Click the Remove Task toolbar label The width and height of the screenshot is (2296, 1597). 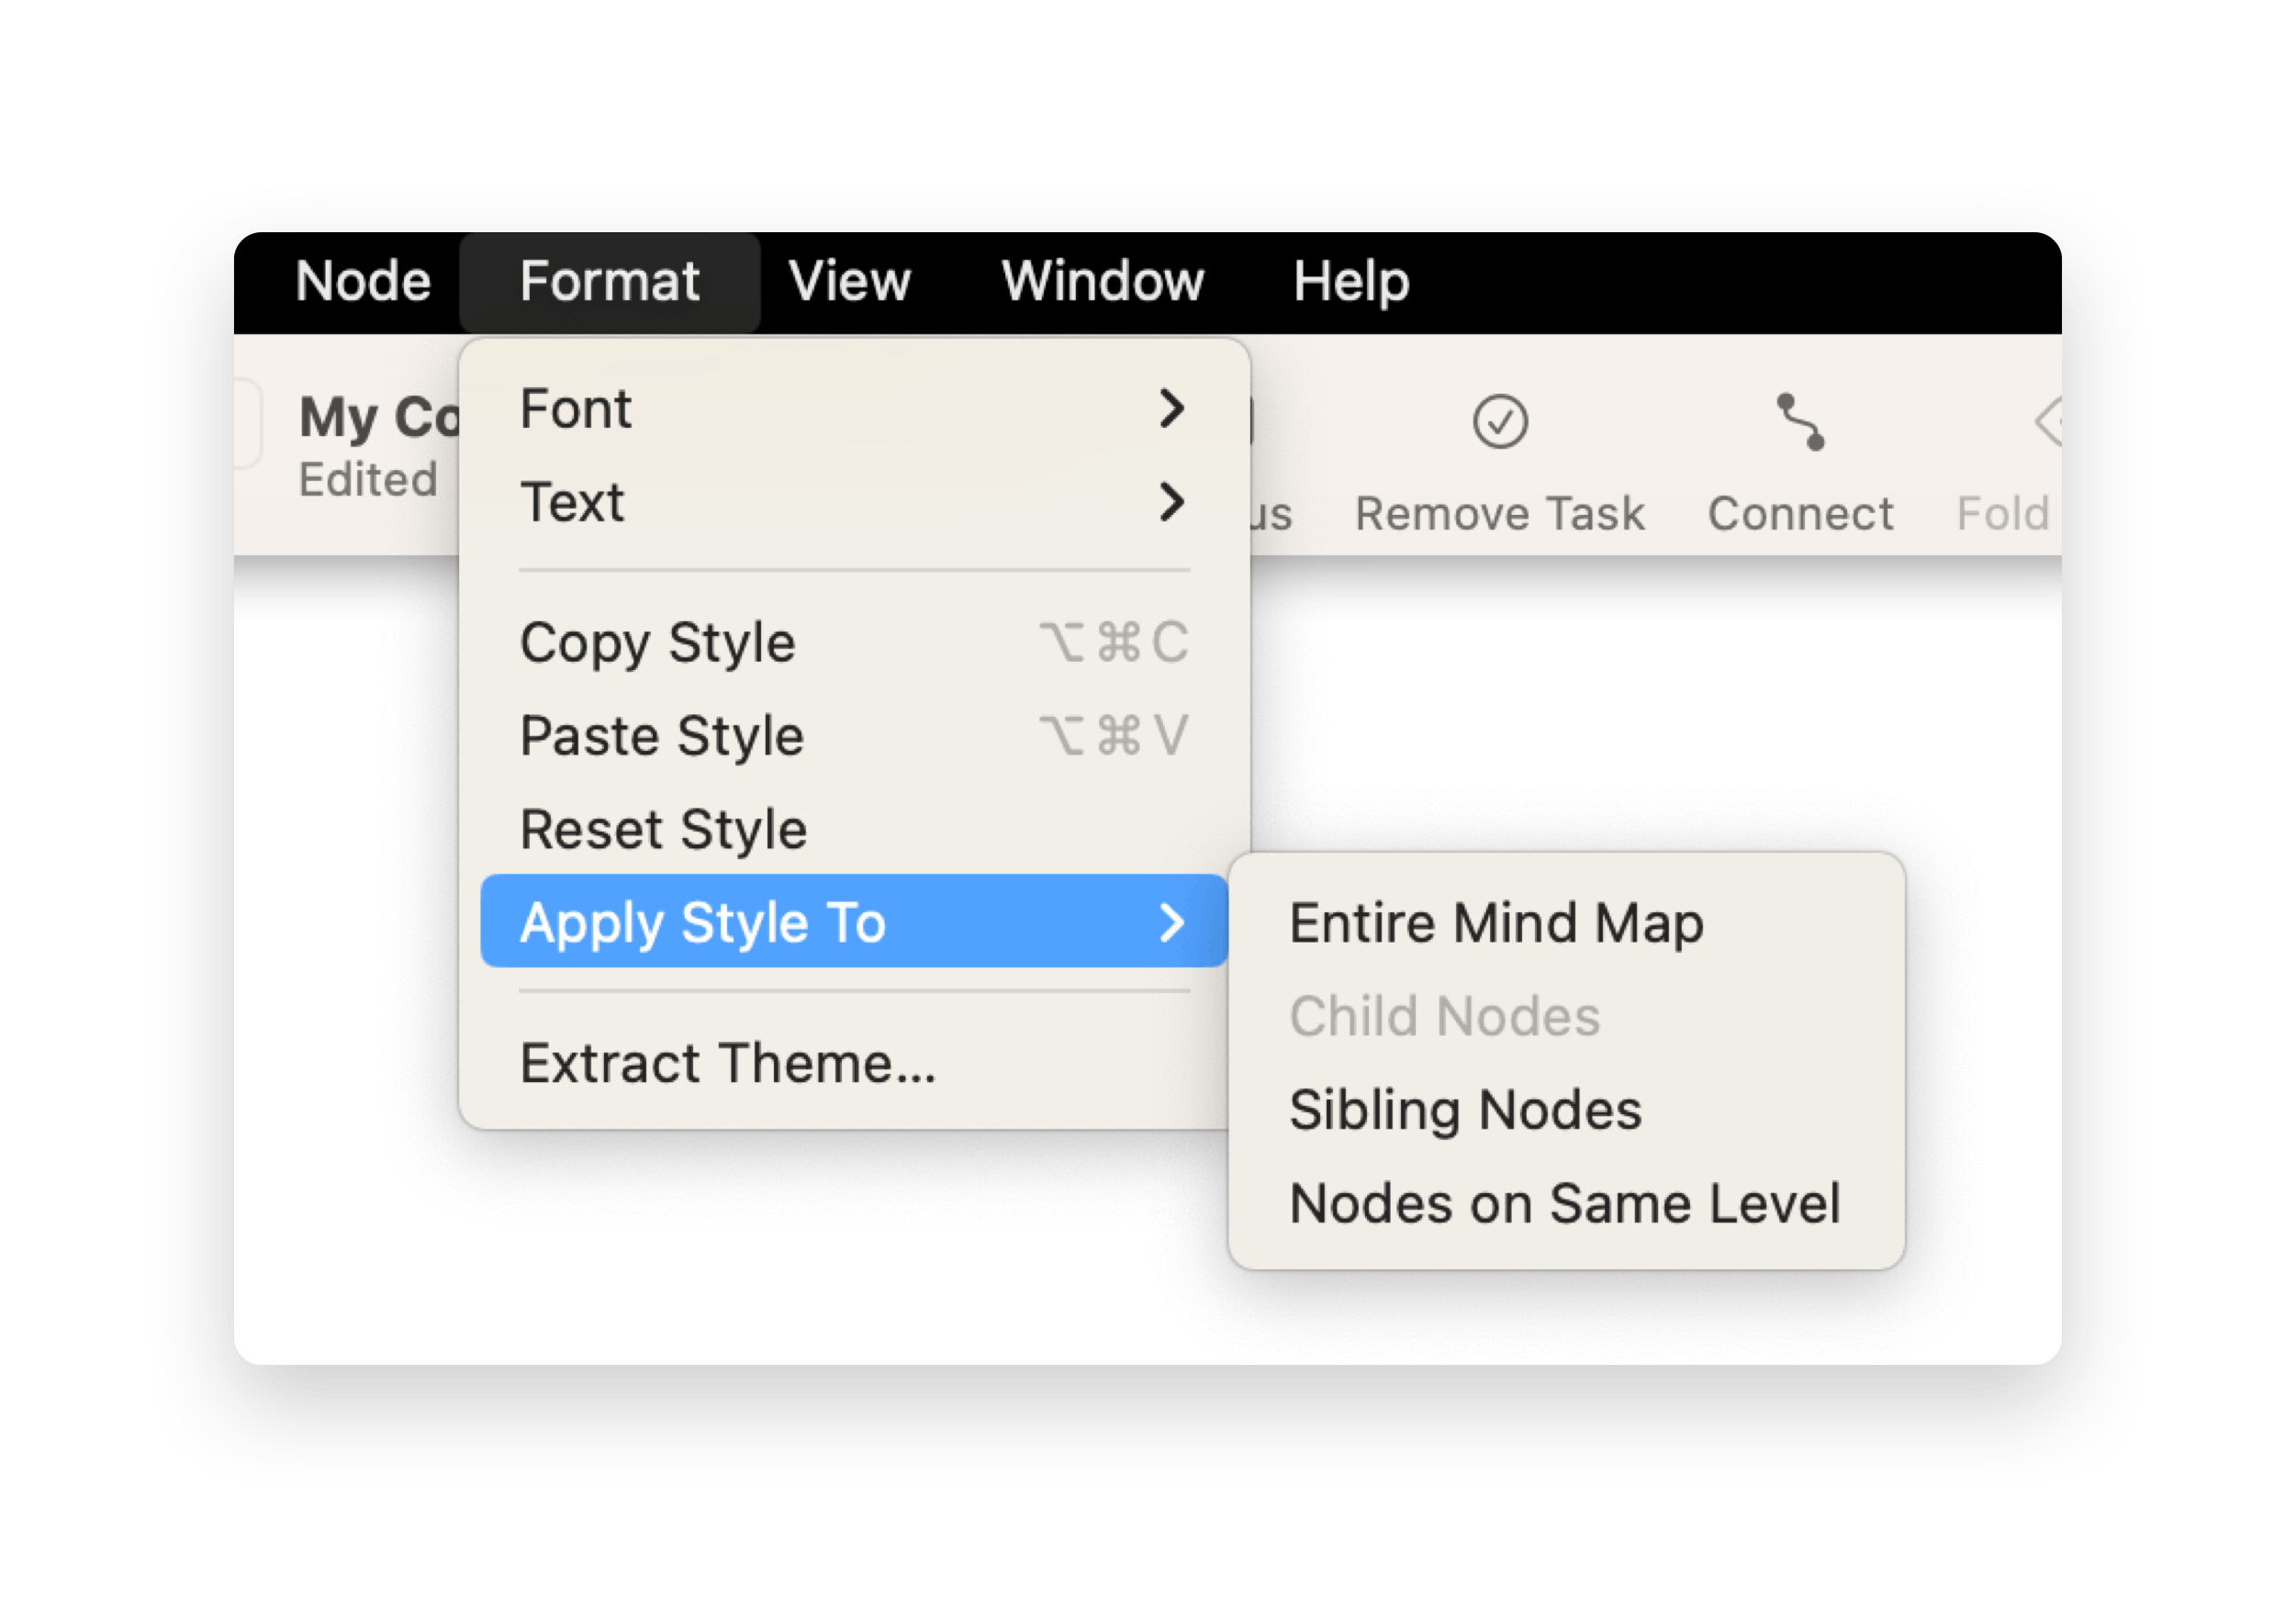pyautogui.click(x=1499, y=514)
